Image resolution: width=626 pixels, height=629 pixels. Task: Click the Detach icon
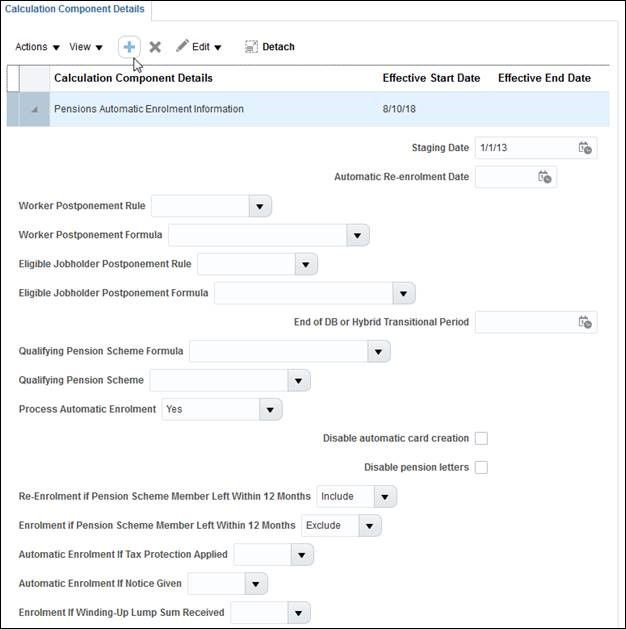point(251,47)
